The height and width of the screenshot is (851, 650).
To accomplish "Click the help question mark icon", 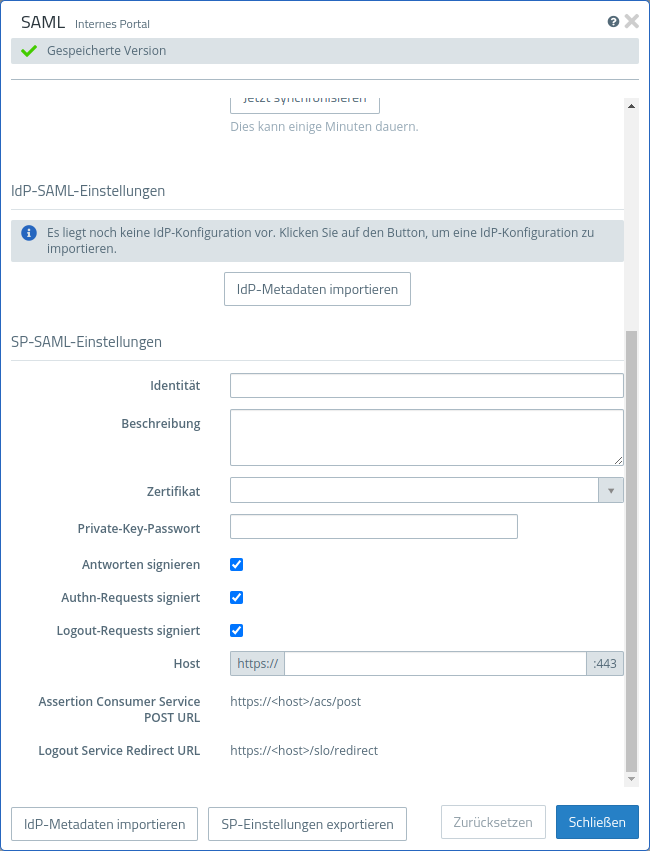I will pos(613,21).
